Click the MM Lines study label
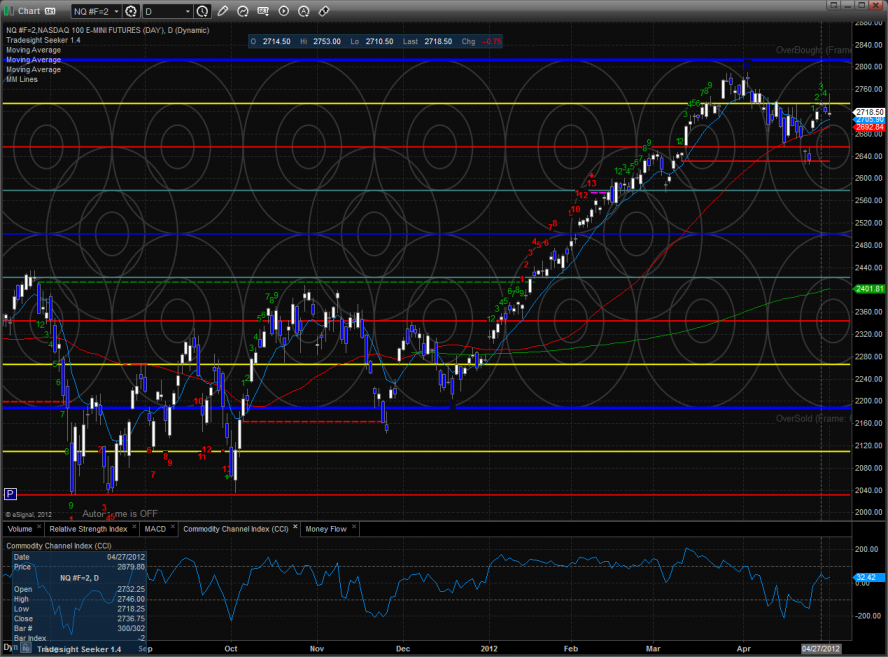Image resolution: width=888 pixels, height=657 pixels. [20, 77]
